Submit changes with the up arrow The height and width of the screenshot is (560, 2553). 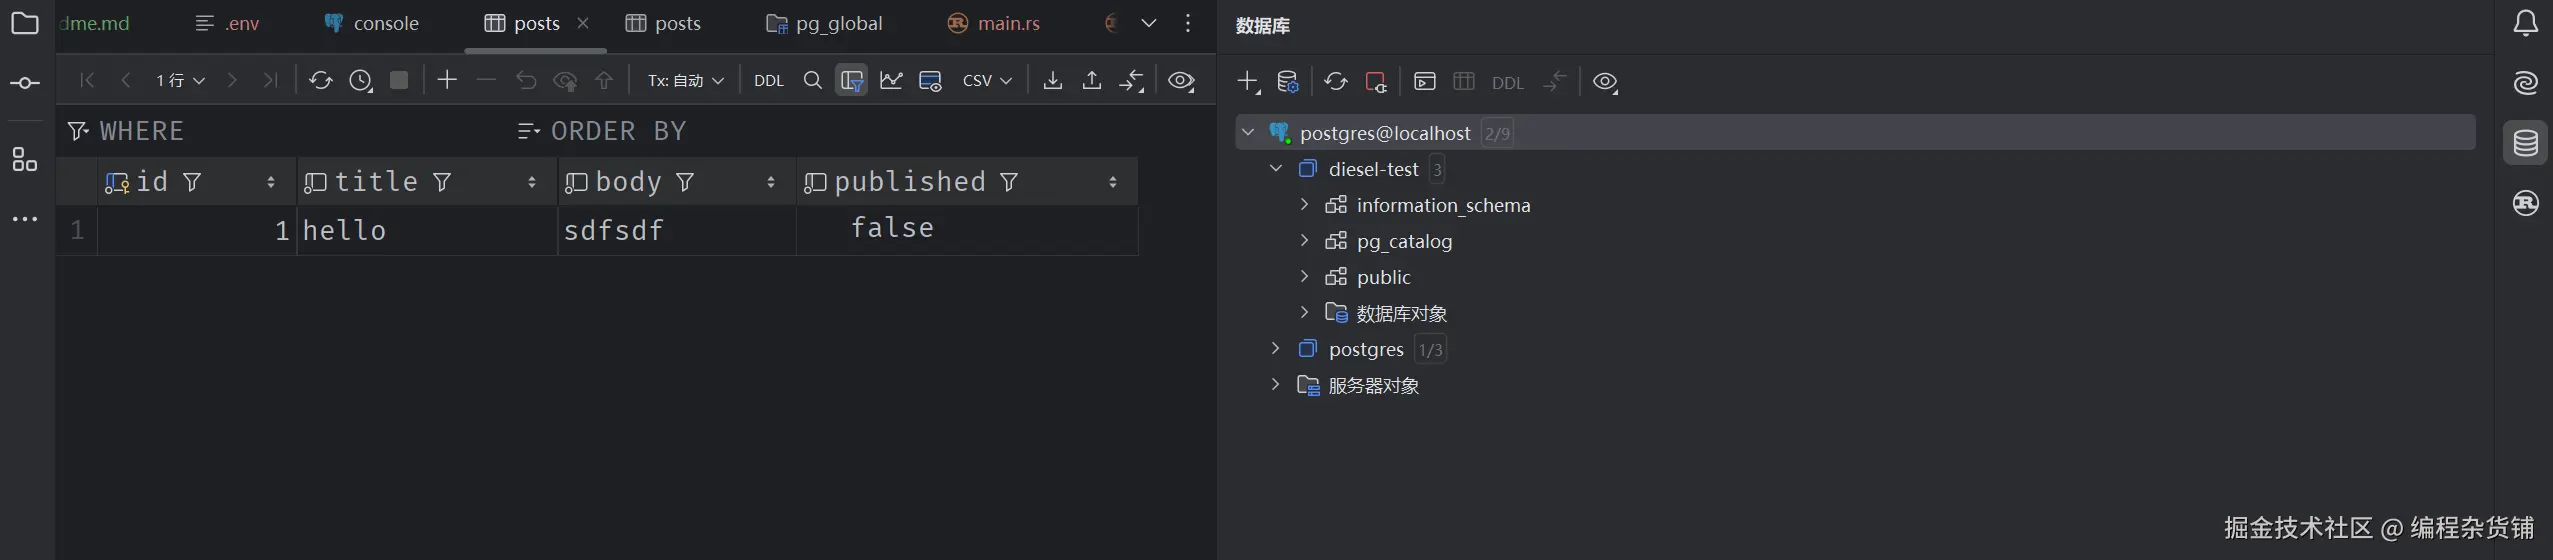(x=604, y=80)
